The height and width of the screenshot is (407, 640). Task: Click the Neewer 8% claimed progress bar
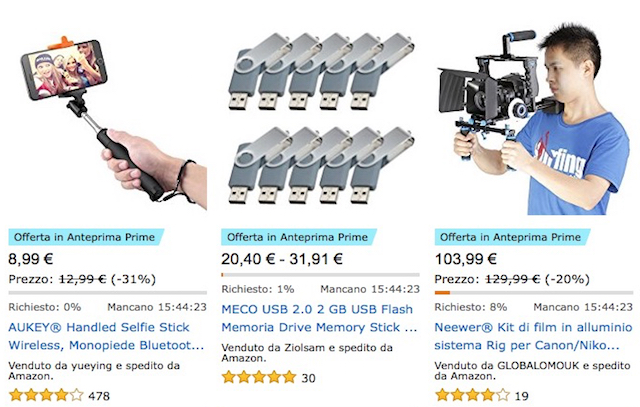[533, 293]
